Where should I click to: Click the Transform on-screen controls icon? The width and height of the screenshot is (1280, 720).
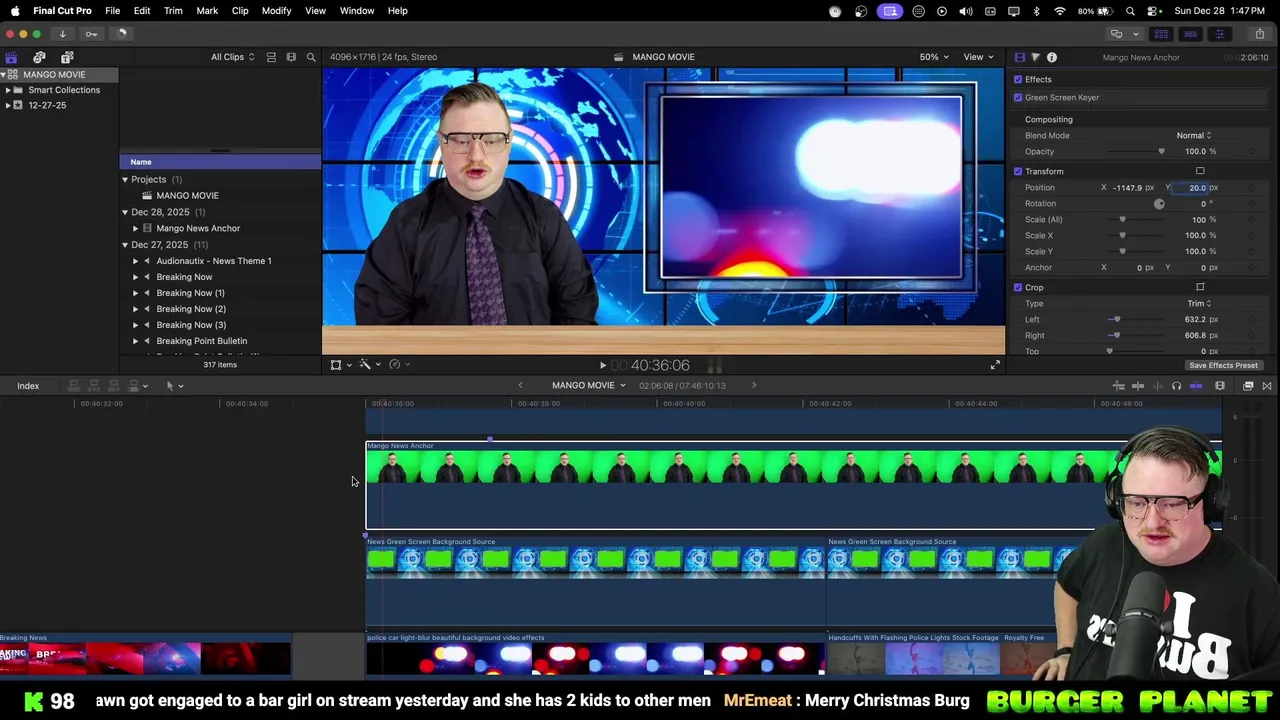(1200, 171)
